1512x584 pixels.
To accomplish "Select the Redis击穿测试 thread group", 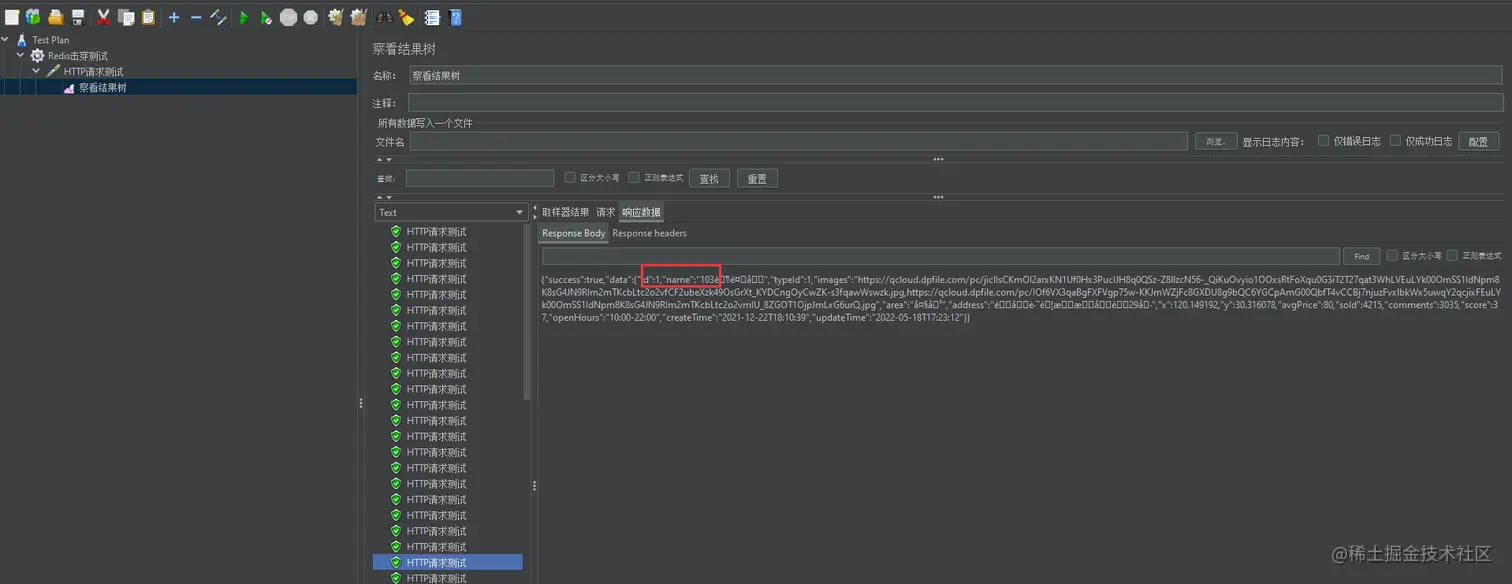I will tap(78, 56).
